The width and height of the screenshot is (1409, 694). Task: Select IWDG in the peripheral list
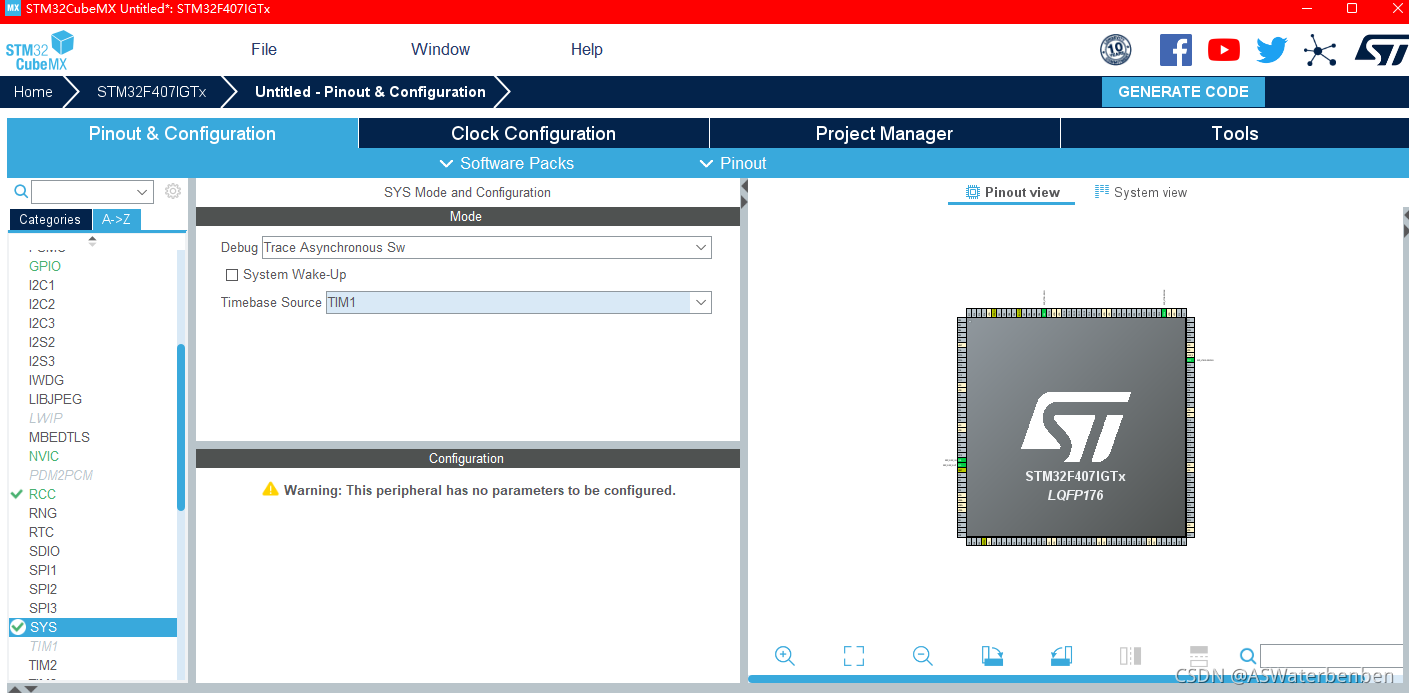click(46, 380)
